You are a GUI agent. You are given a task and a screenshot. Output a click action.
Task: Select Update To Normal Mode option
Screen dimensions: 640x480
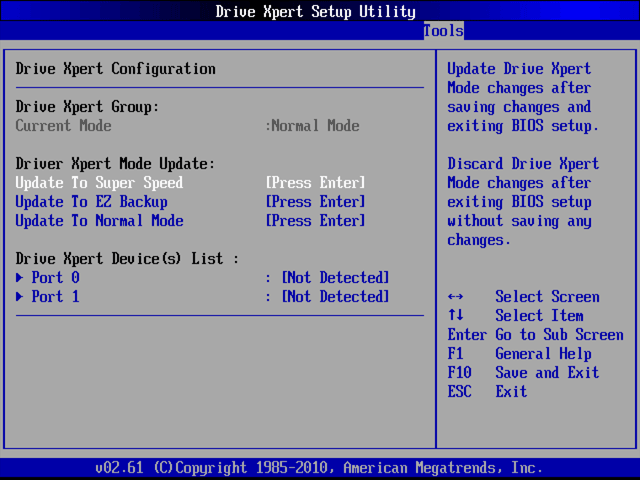click(99, 220)
